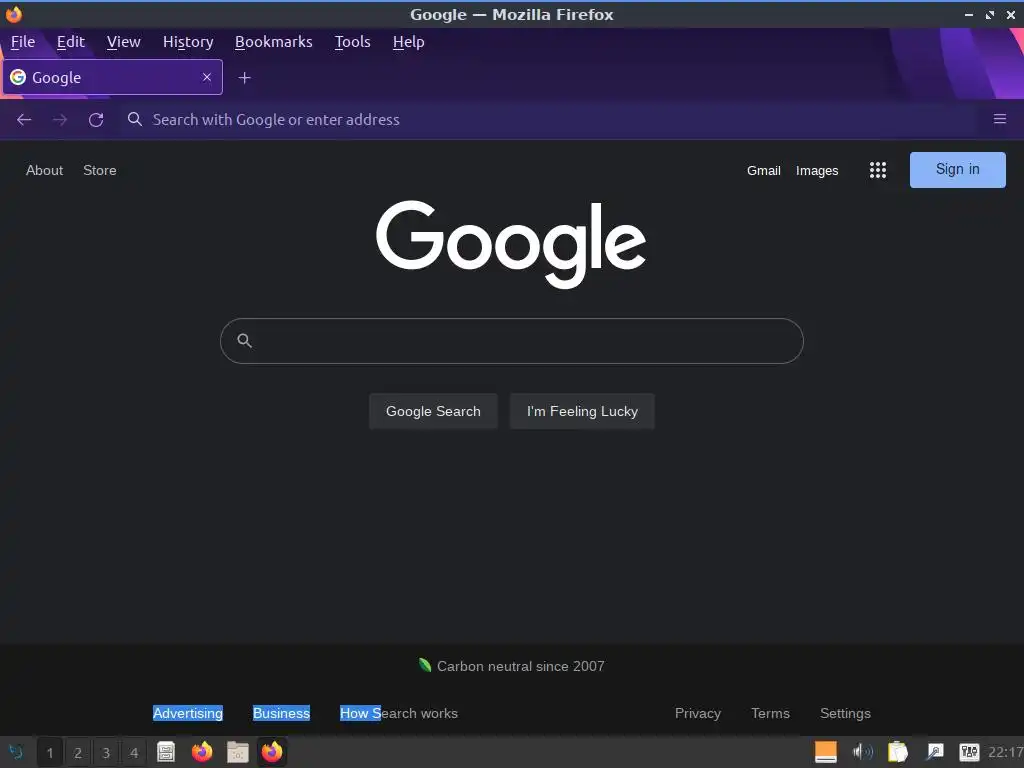Image resolution: width=1024 pixels, height=768 pixels.
Task: Reload the current page
Action: pos(96,120)
